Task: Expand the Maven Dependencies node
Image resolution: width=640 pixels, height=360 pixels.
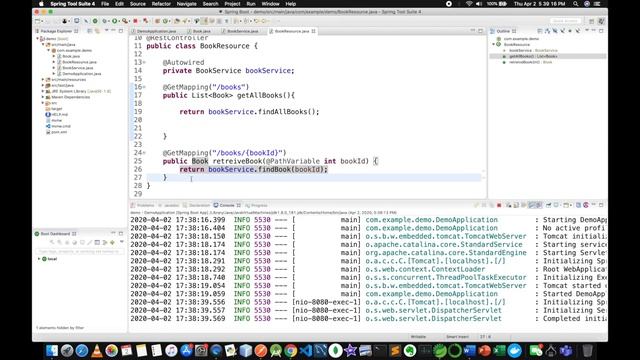Action: 43,97
